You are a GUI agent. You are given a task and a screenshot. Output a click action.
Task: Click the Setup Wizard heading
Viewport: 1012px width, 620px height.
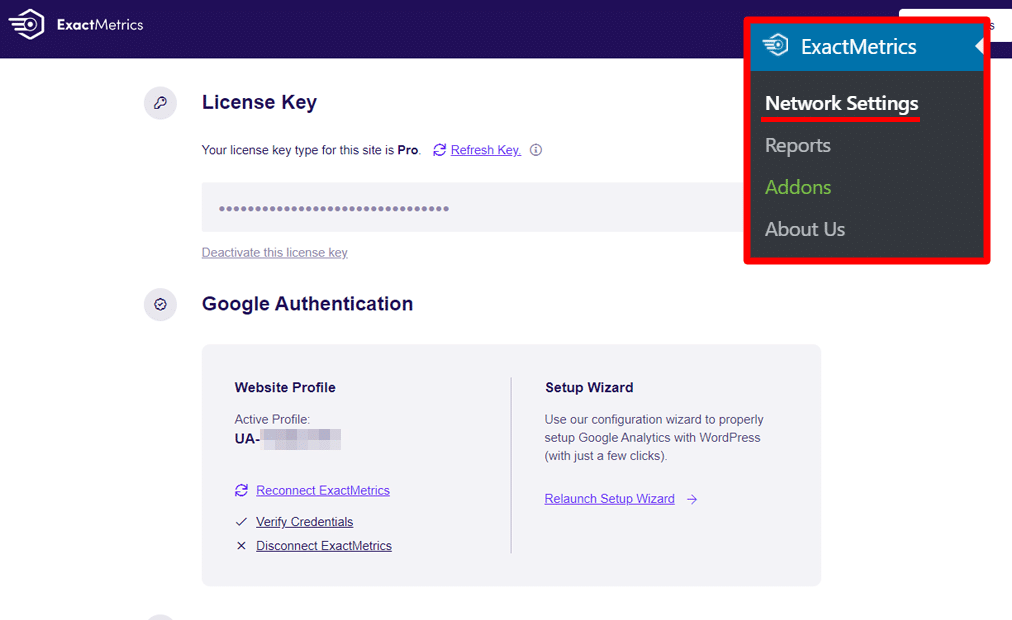(589, 387)
